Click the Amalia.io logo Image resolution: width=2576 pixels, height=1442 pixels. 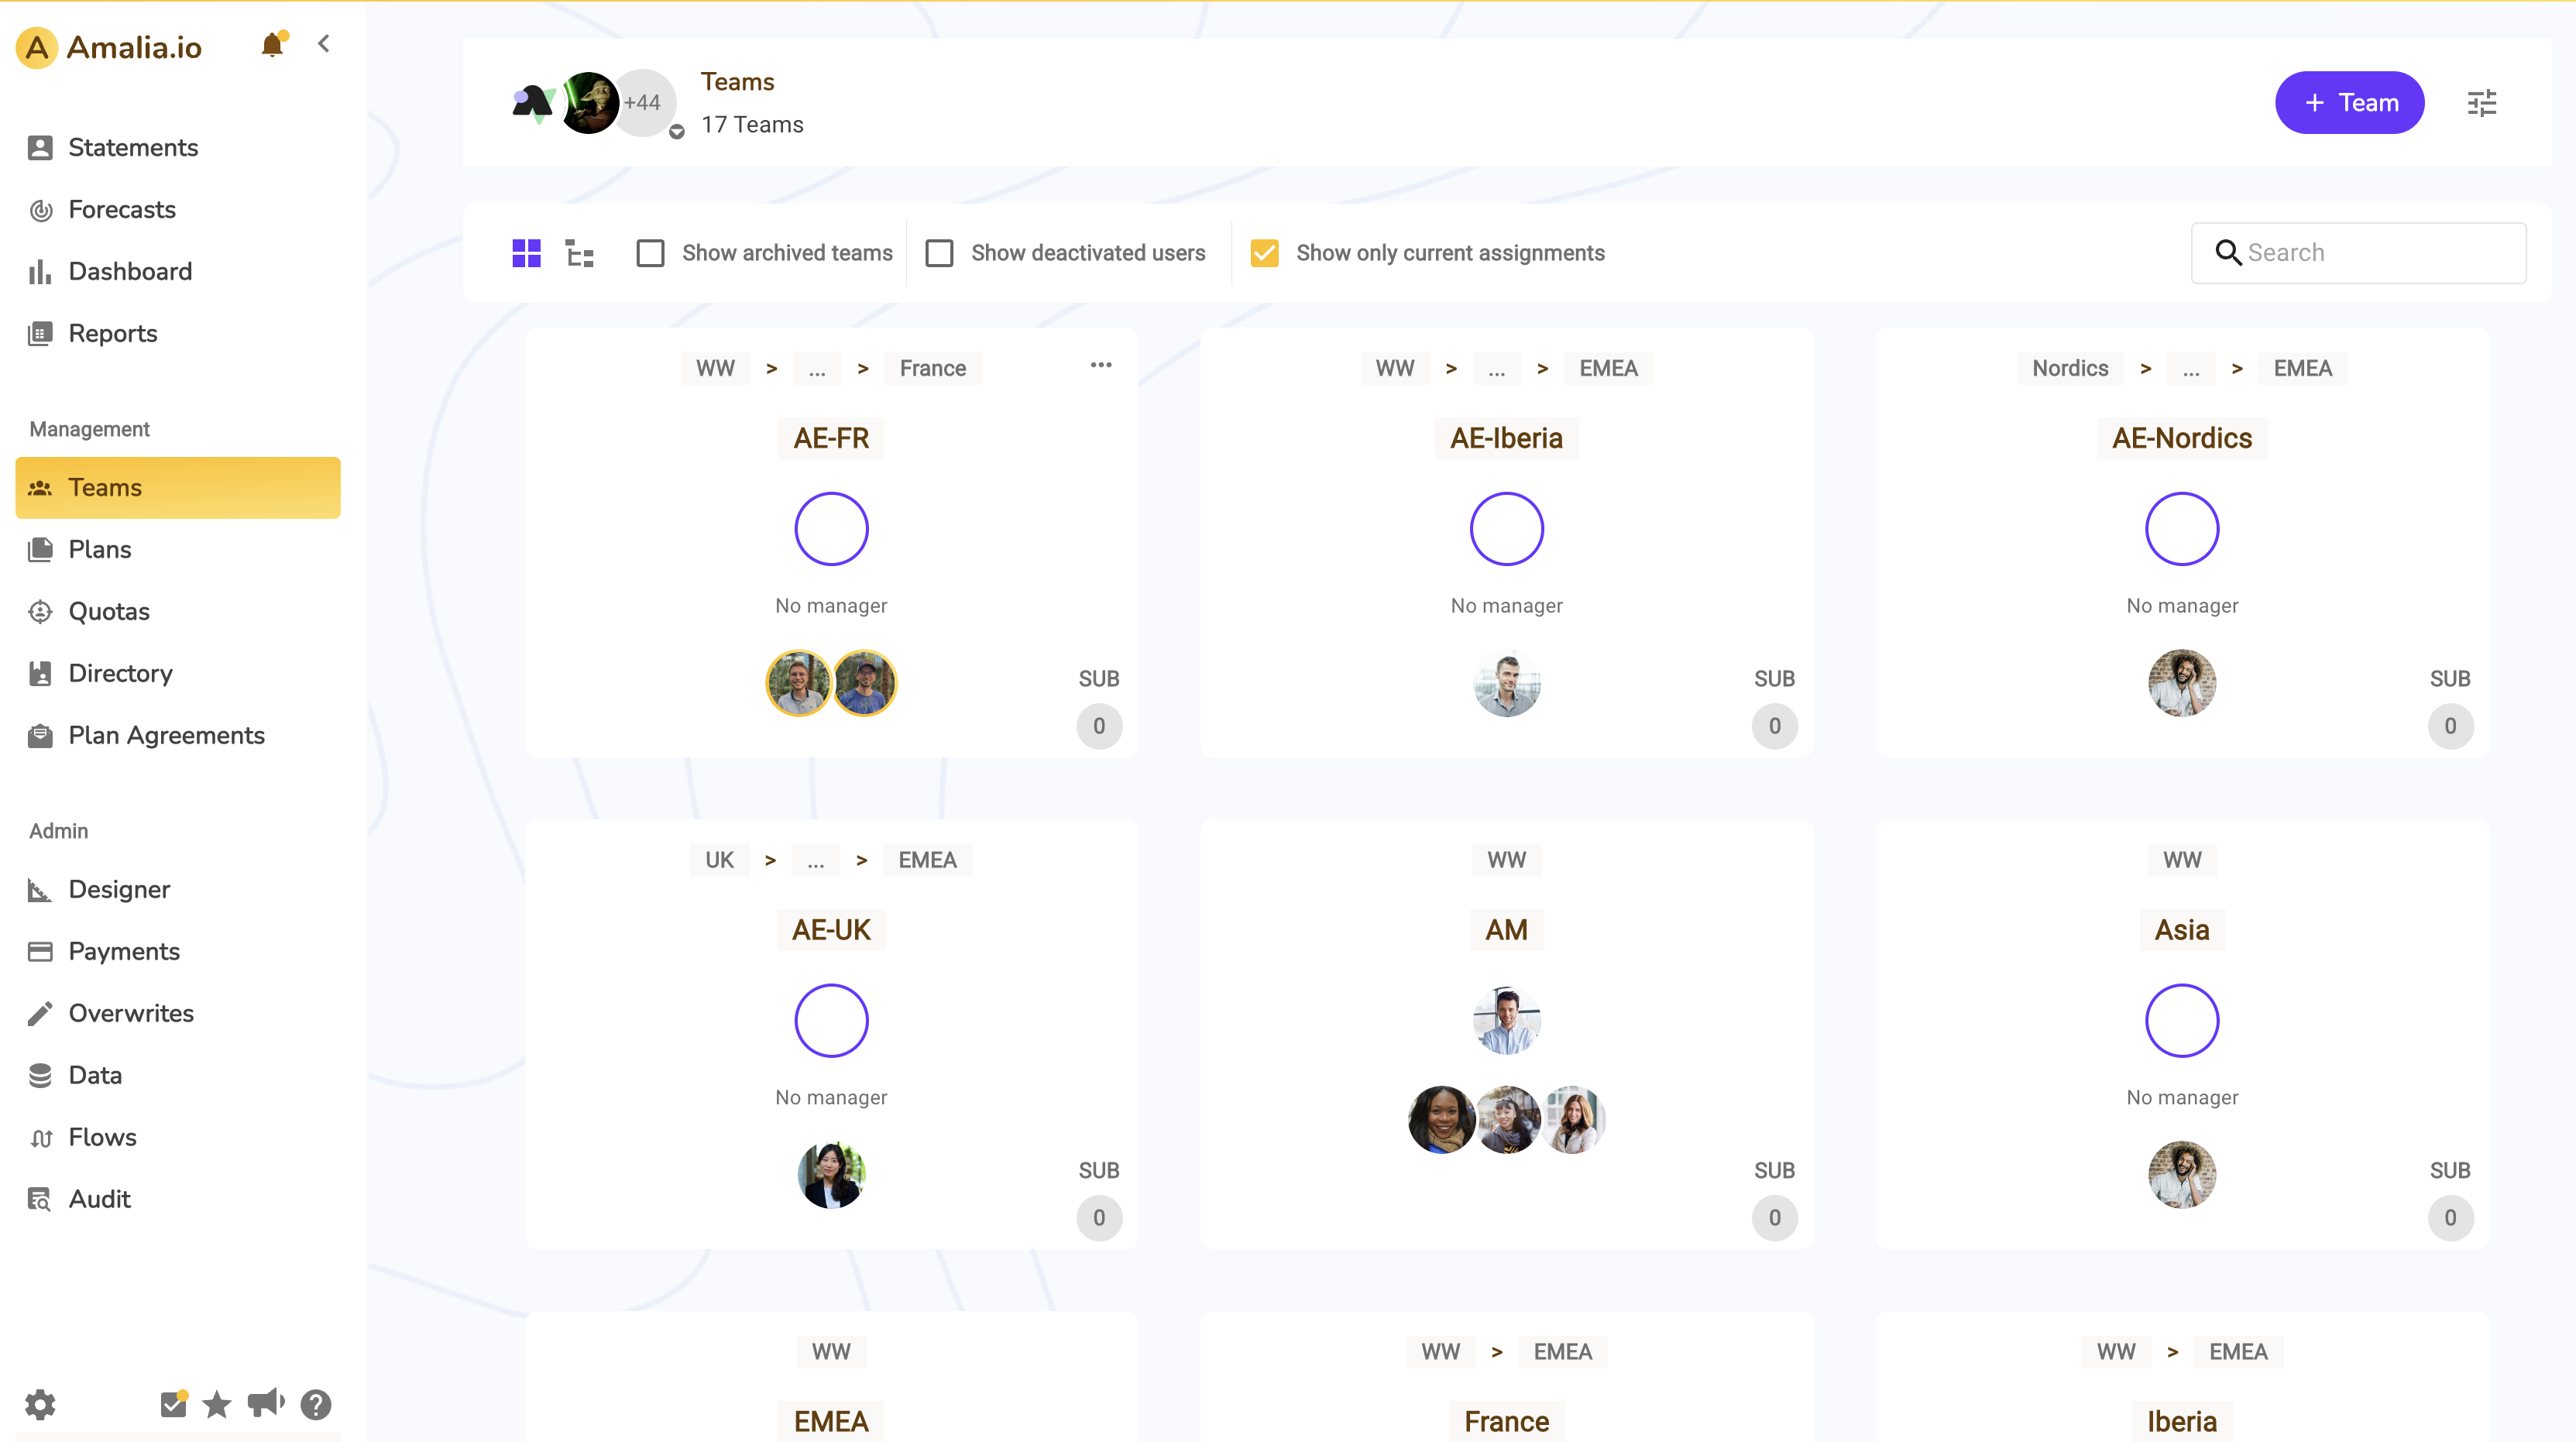click(110, 47)
